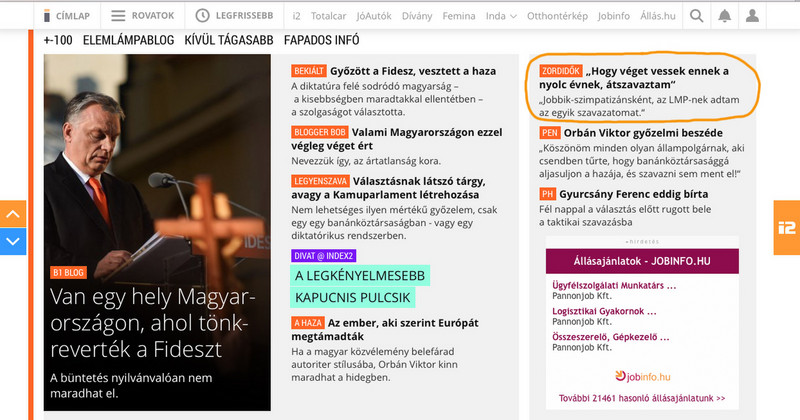Open 'Választásnak látszó tárgy' article
The width and height of the screenshot is (800, 420).
point(388,188)
